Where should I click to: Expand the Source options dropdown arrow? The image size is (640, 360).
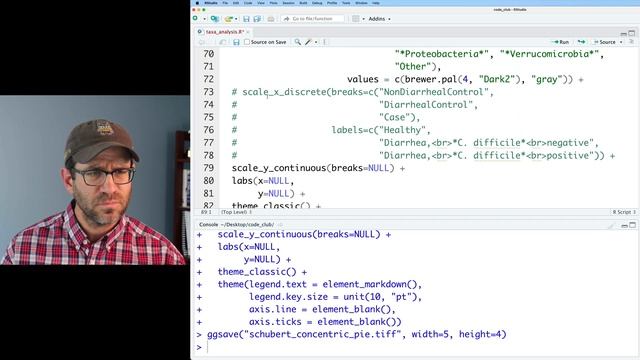pos(621,42)
